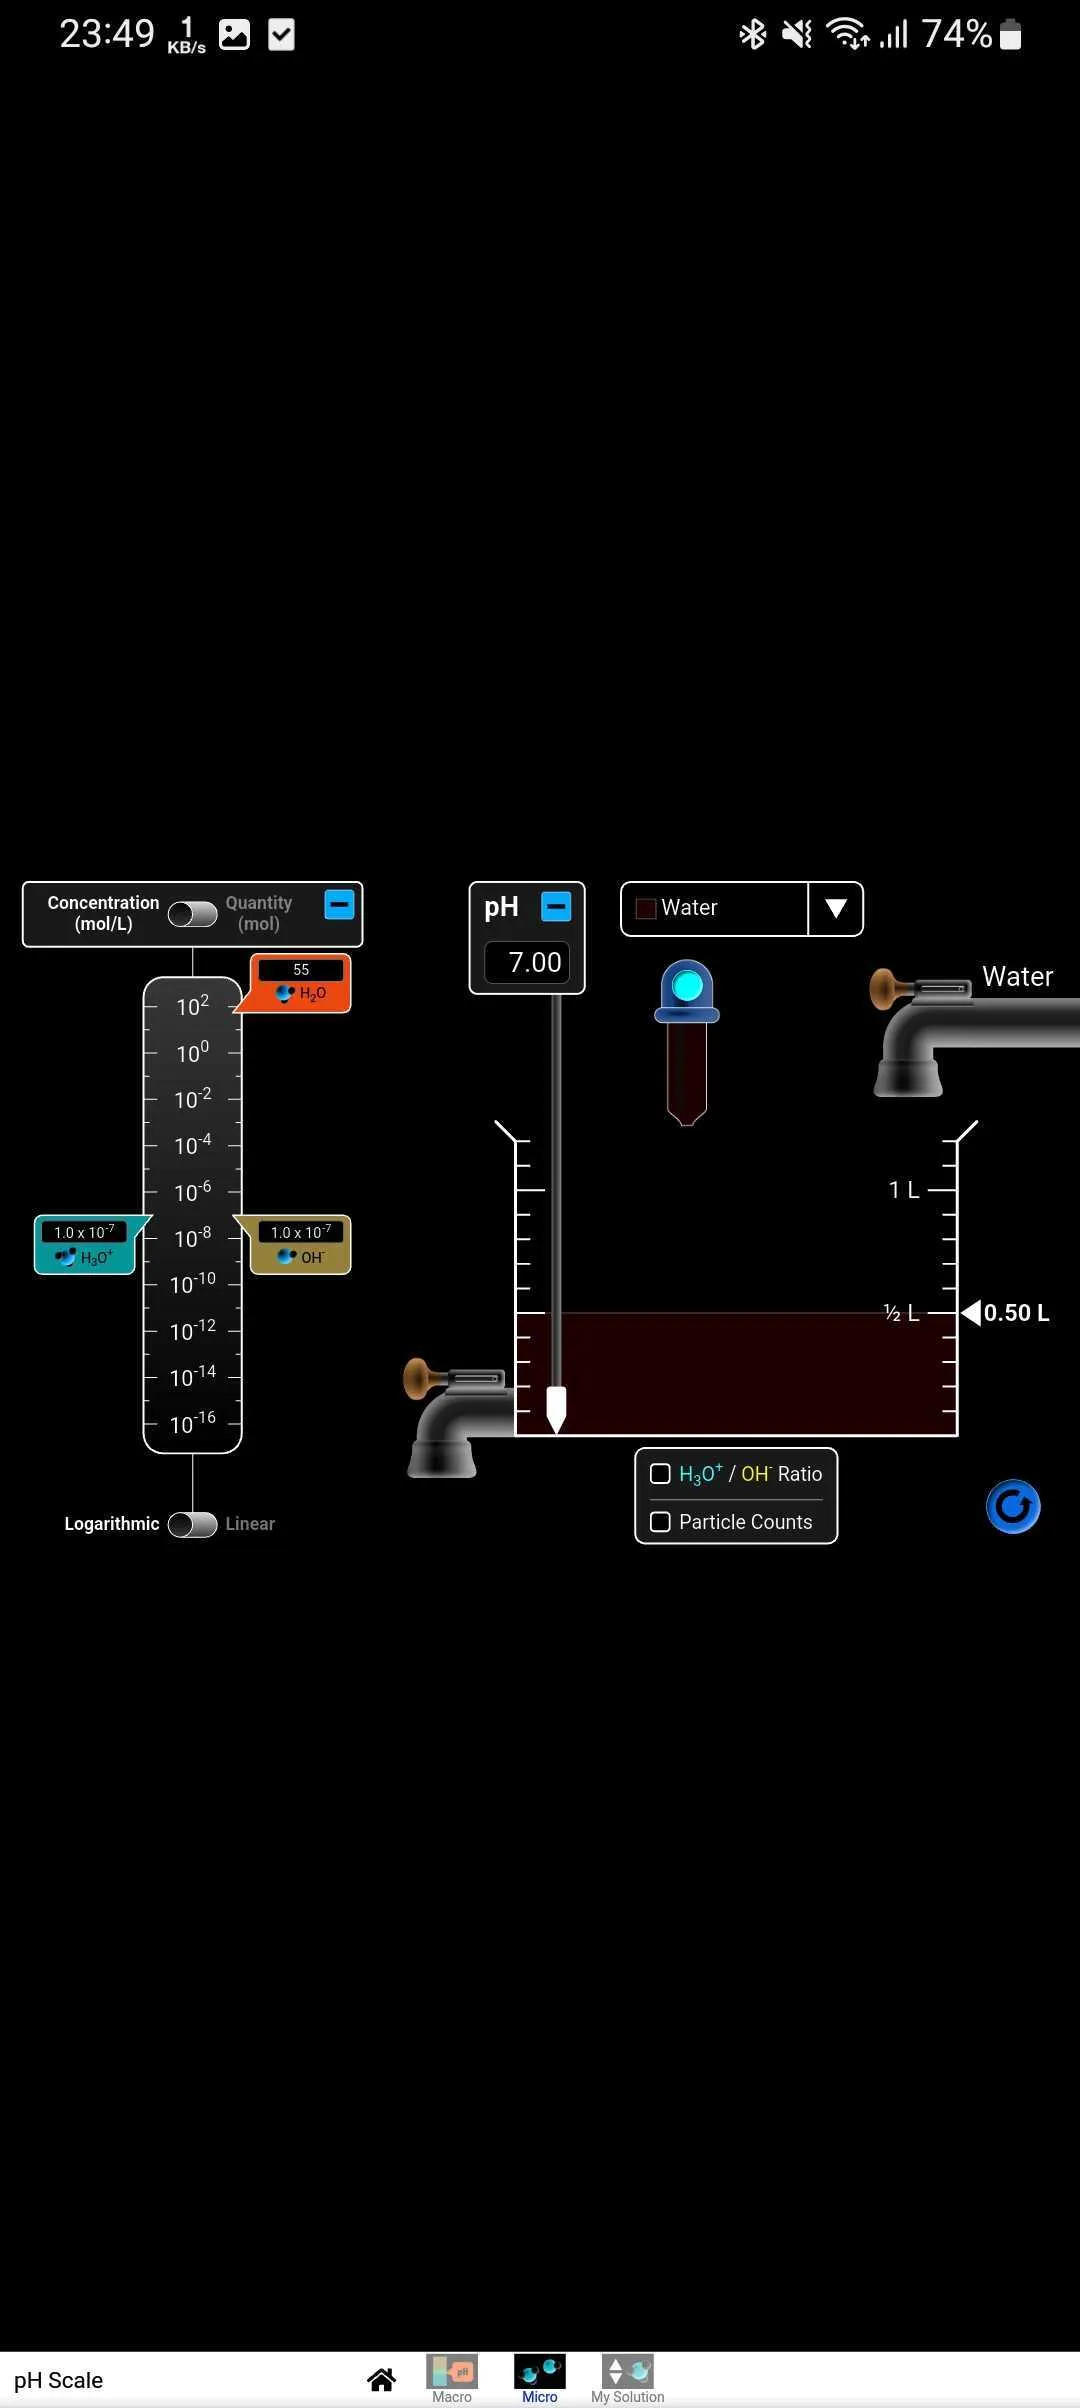The width and height of the screenshot is (1080, 2408).
Task: Click the blue reset all button
Action: [x=1013, y=1507]
